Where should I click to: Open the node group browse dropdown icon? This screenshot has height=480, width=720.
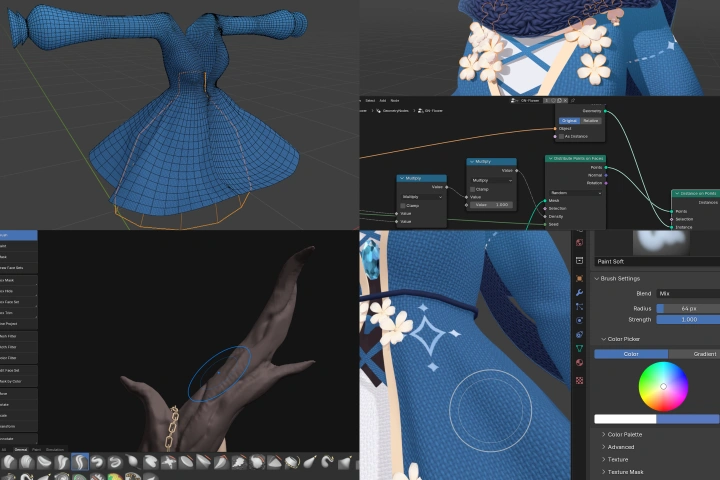(514, 101)
